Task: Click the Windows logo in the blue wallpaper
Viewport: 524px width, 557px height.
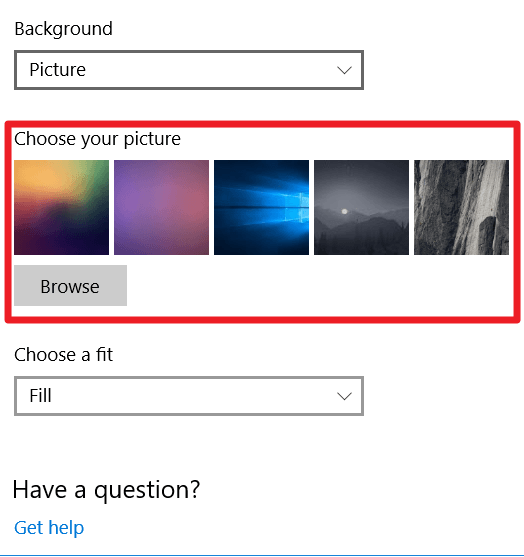Action: [x=297, y=207]
